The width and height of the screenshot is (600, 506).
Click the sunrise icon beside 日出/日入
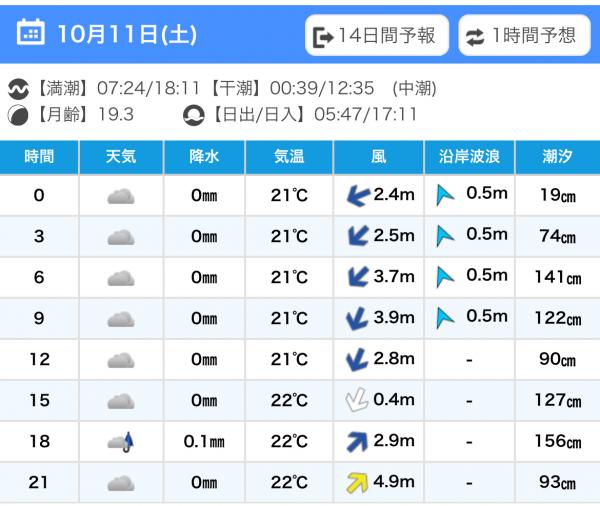tap(193, 115)
